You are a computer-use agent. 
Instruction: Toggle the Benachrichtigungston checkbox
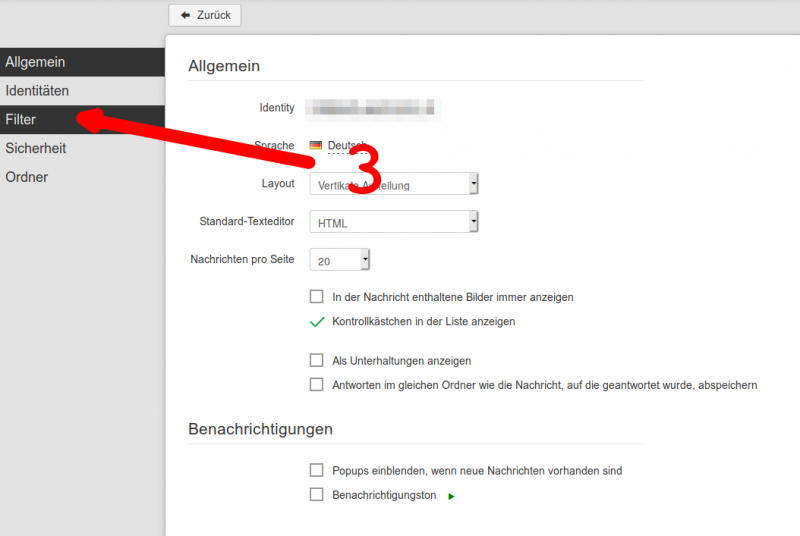click(x=317, y=494)
